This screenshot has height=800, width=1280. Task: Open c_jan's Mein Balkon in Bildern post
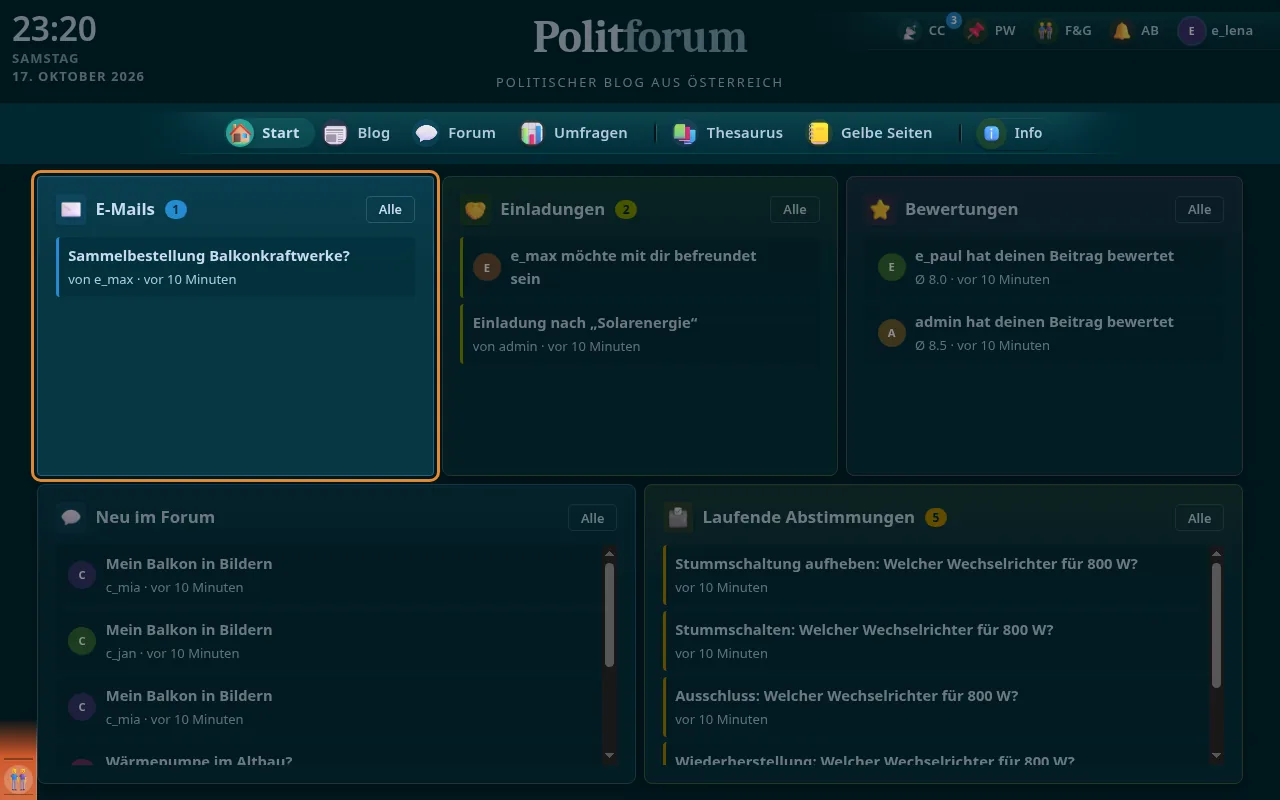[x=330, y=641]
